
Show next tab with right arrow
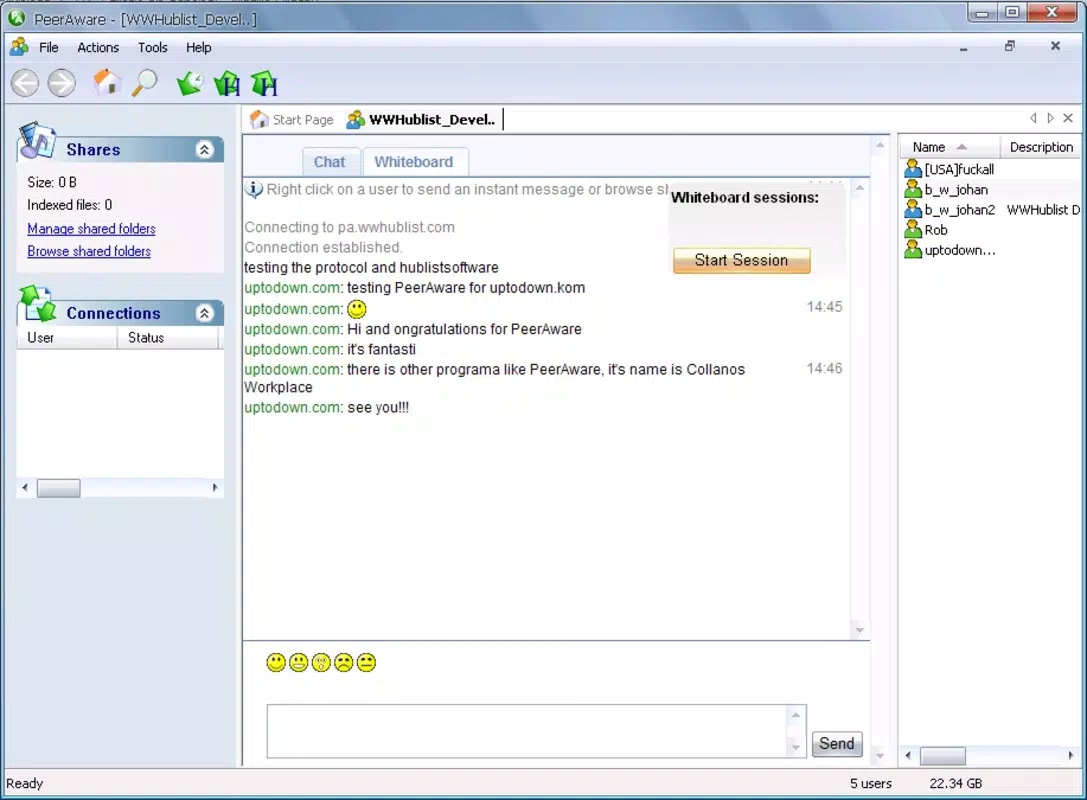(x=1050, y=118)
